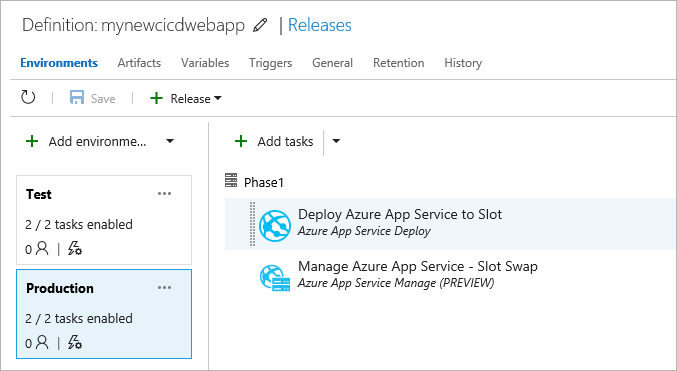Select the Test environment card title

pos(39,194)
